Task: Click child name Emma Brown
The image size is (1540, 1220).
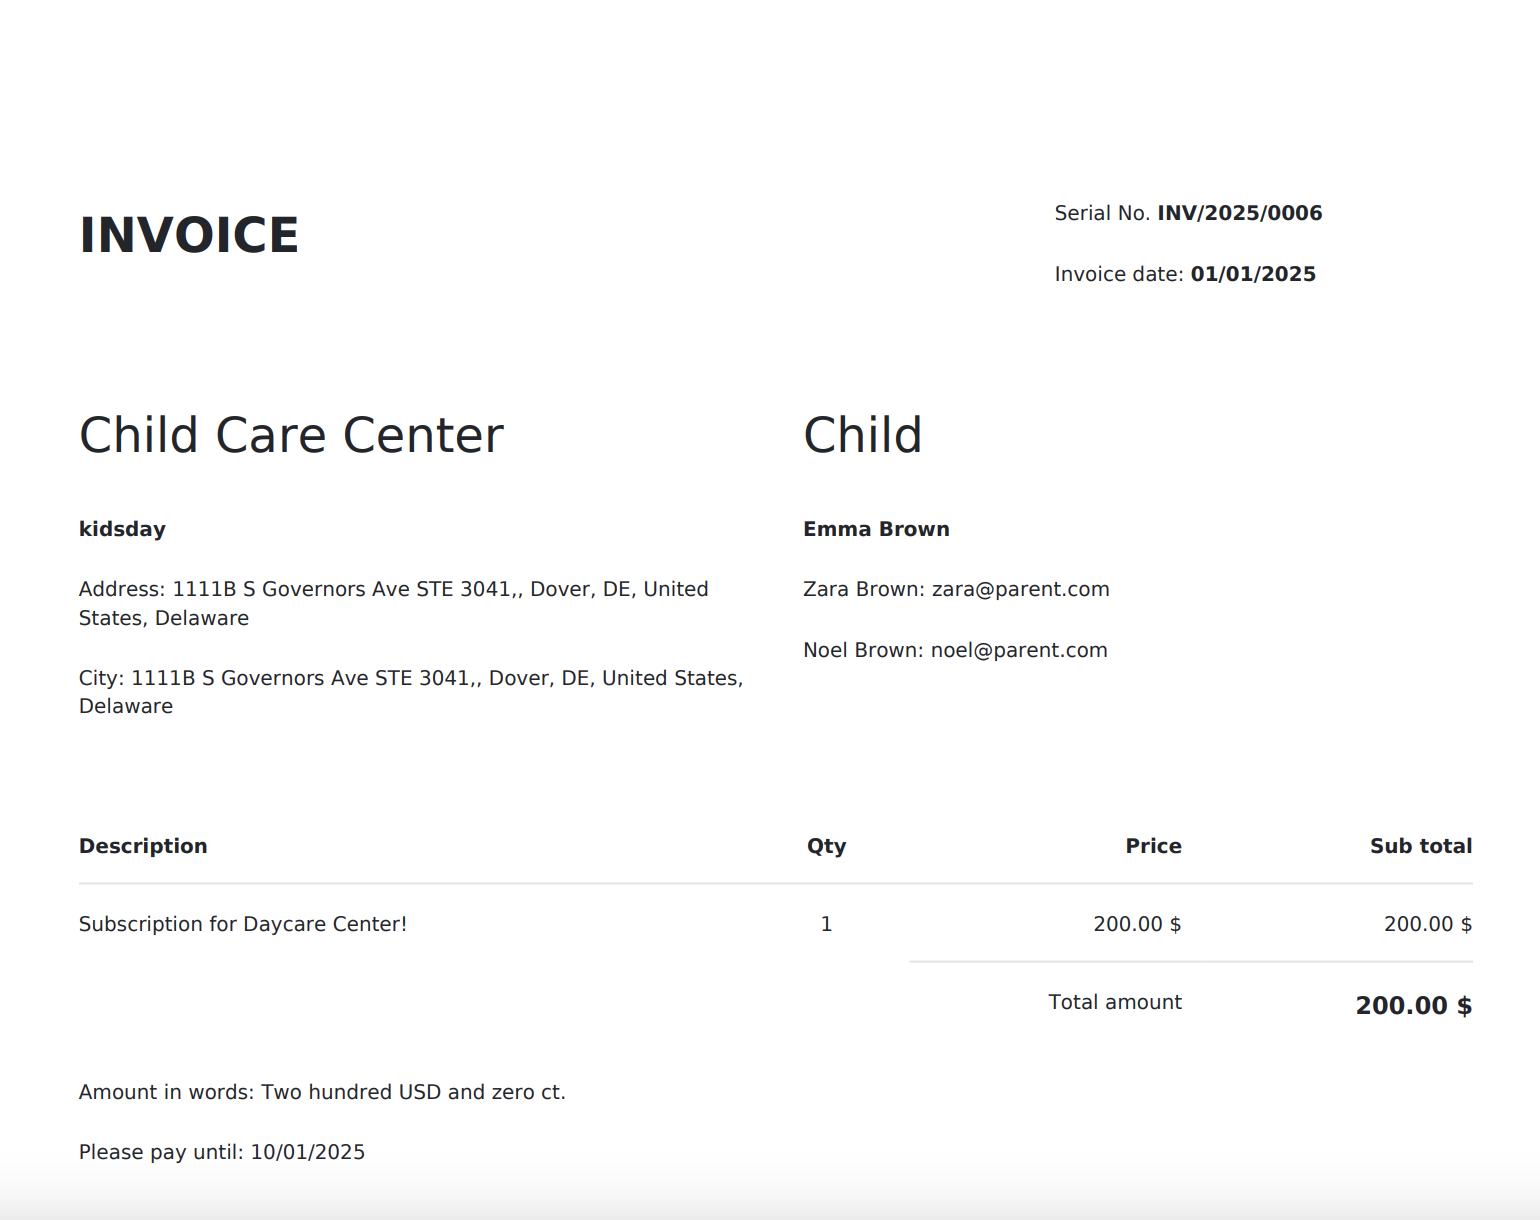Action: (876, 529)
